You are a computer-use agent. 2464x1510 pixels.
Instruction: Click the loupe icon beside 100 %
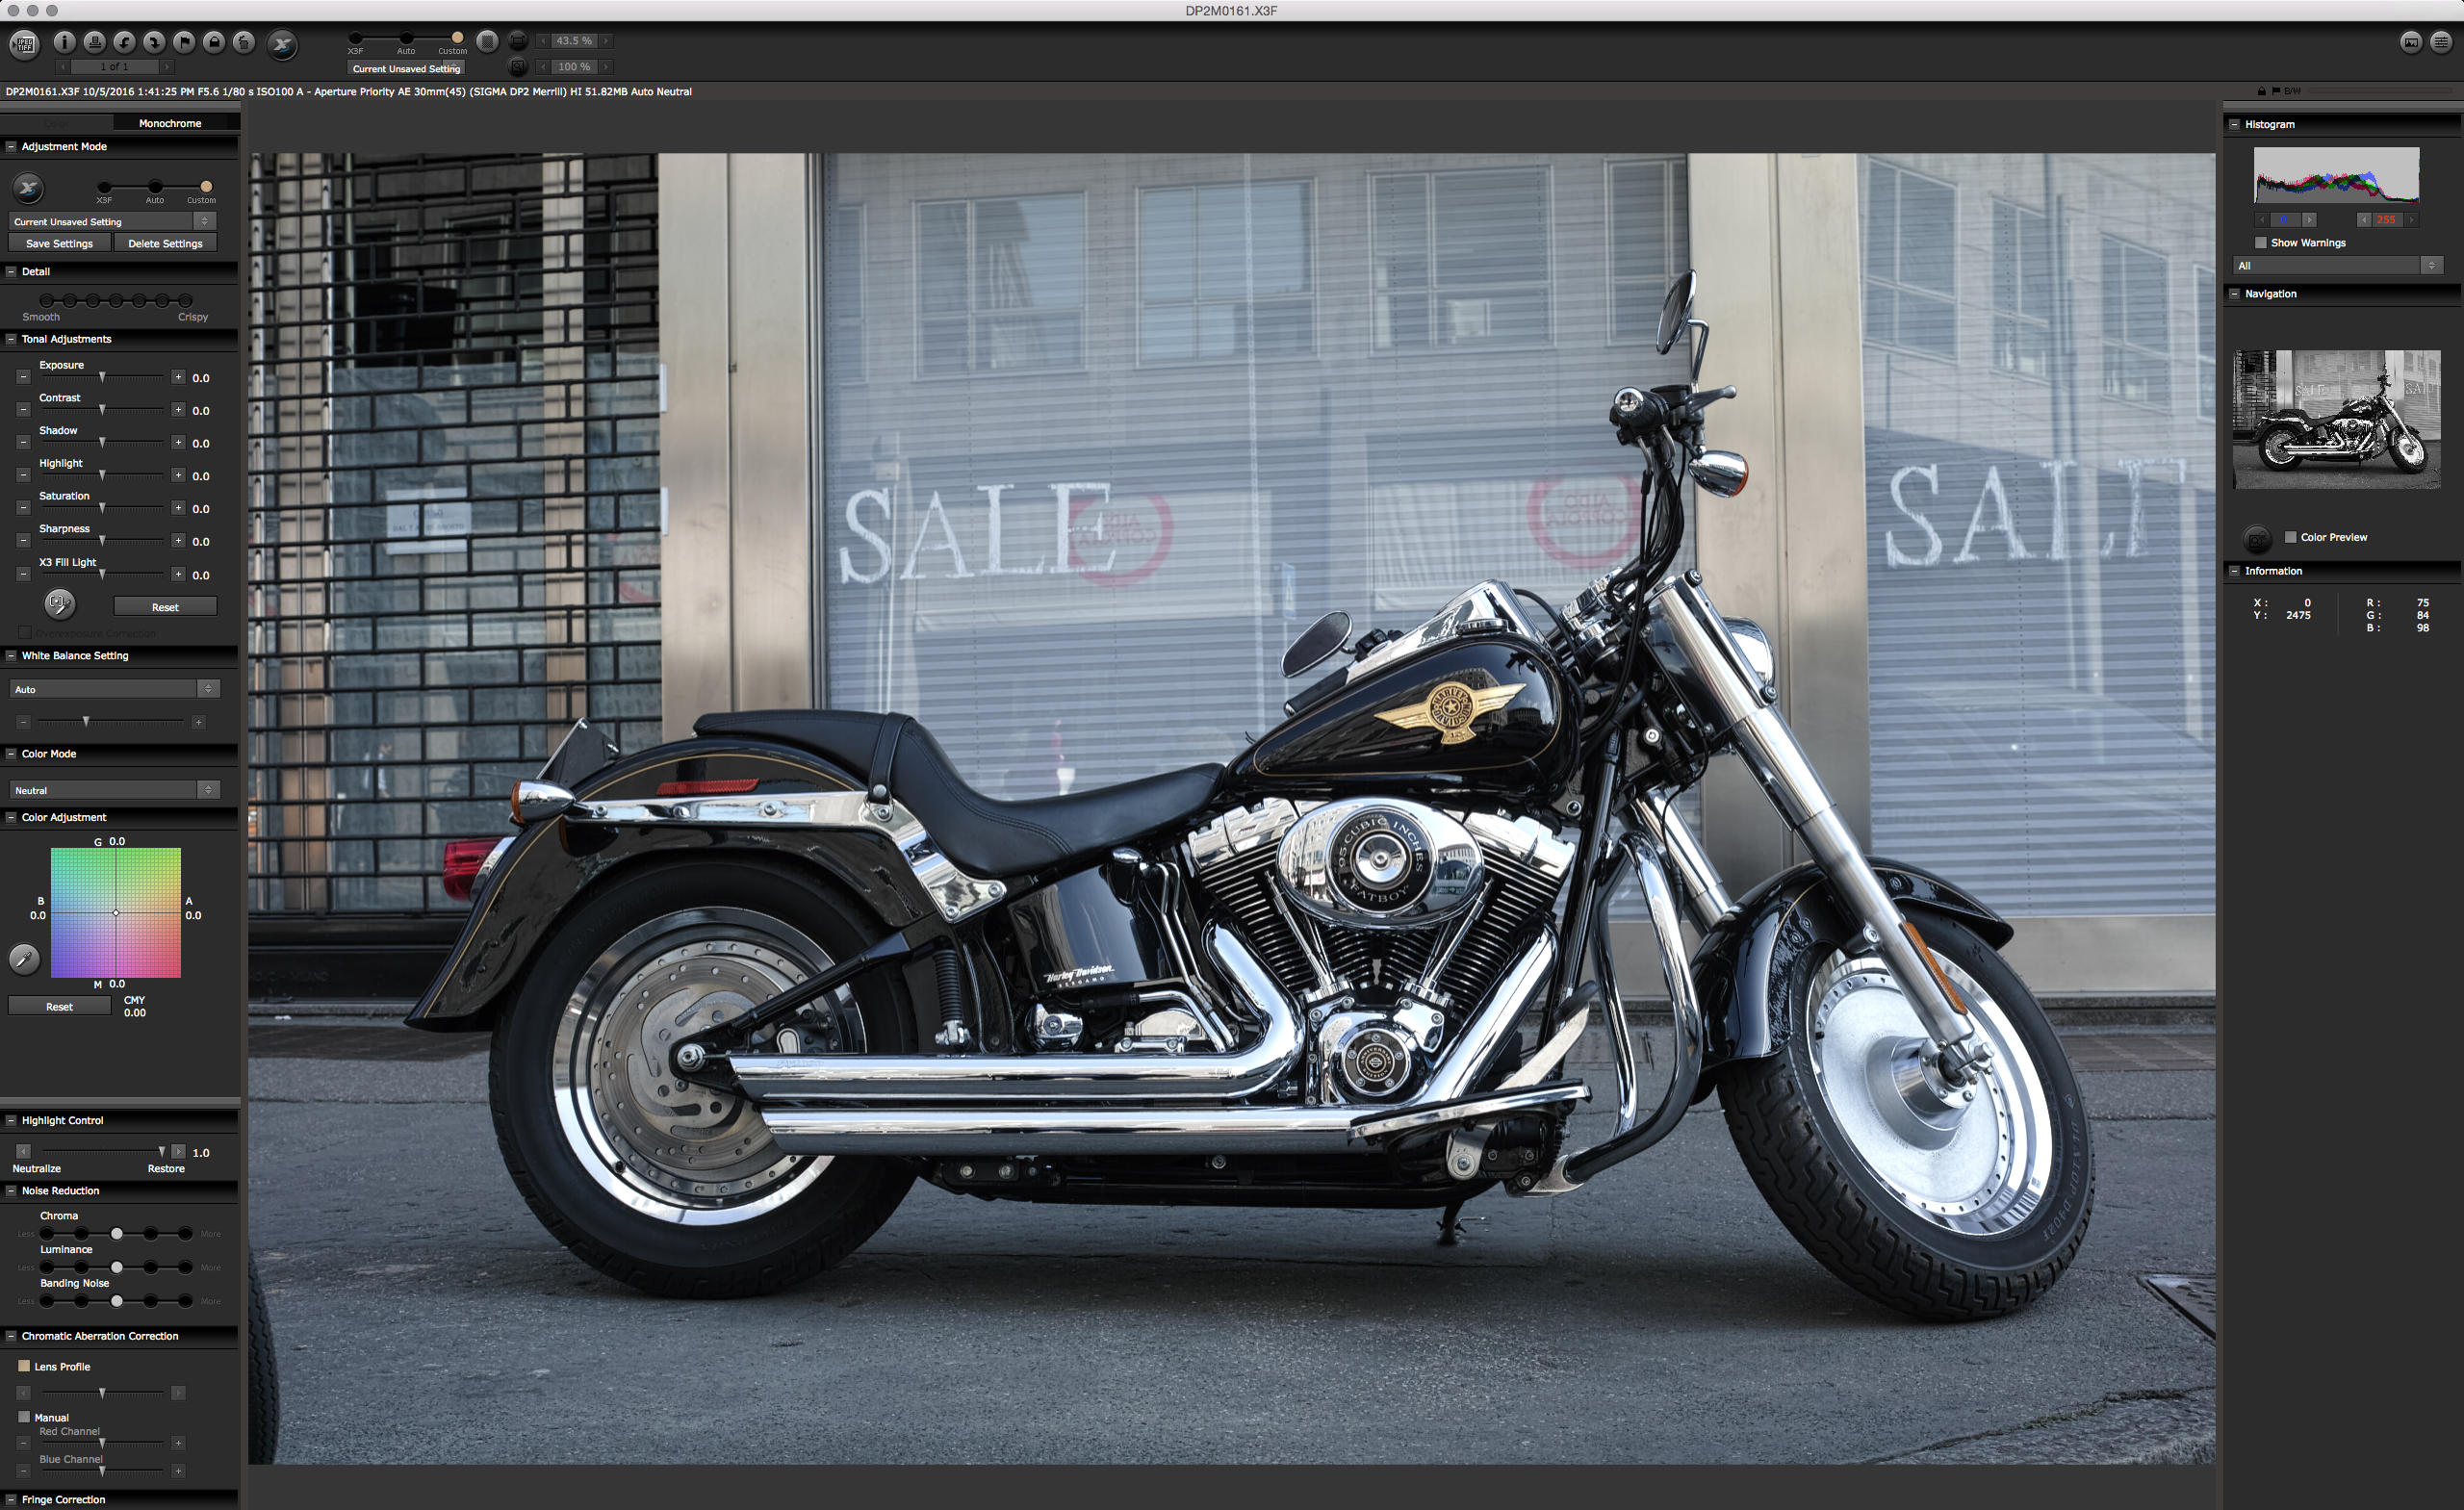(518, 67)
